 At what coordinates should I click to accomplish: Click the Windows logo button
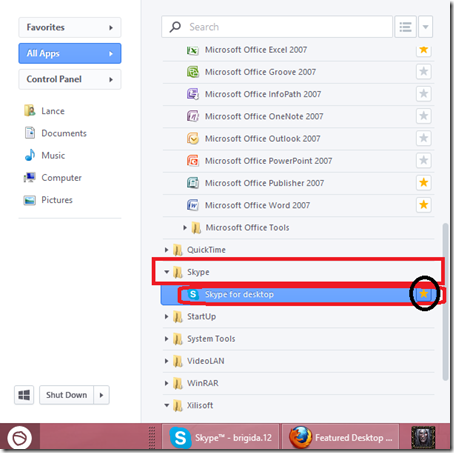(x=24, y=395)
